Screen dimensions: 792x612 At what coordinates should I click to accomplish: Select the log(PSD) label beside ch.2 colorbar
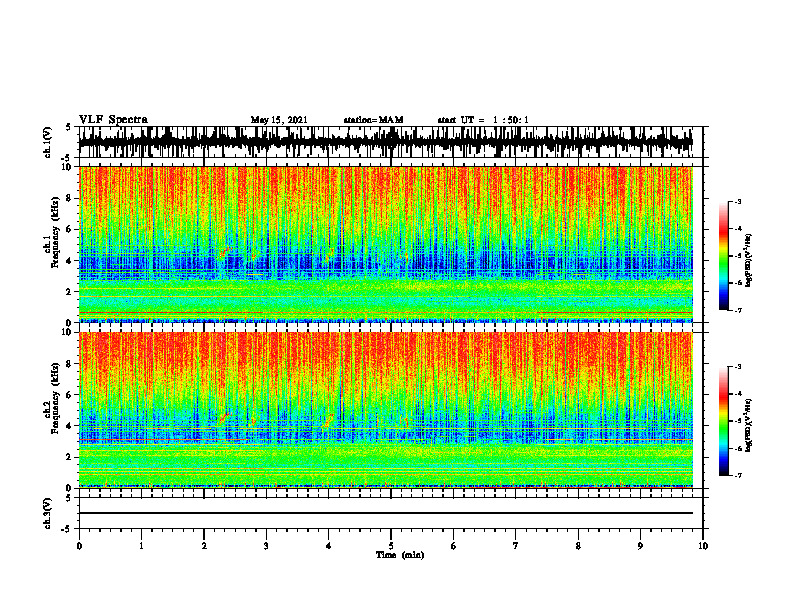[x=749, y=425]
